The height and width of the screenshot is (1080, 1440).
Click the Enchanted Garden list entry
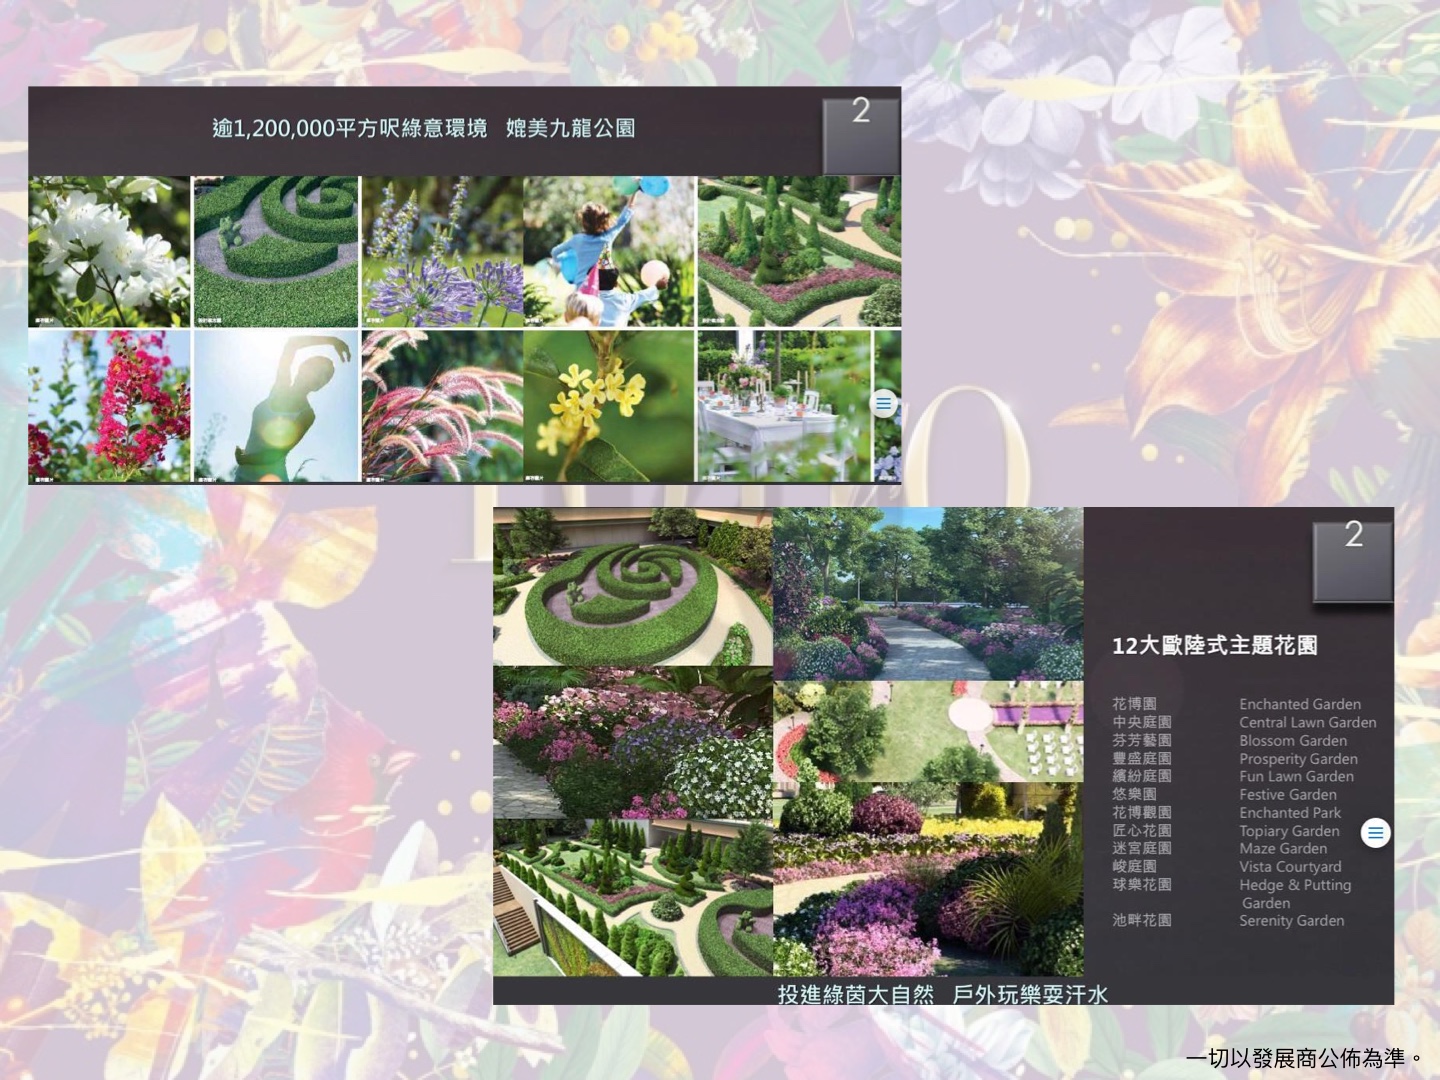pyautogui.click(x=1299, y=704)
